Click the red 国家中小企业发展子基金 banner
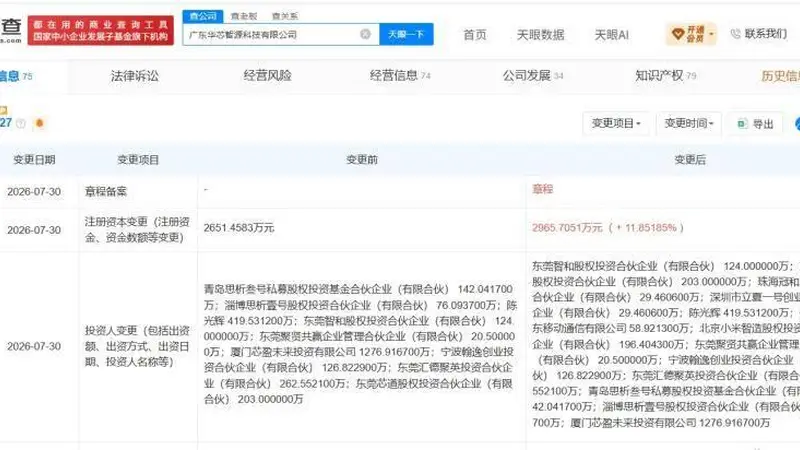This screenshot has height=450, width=800. point(101,31)
